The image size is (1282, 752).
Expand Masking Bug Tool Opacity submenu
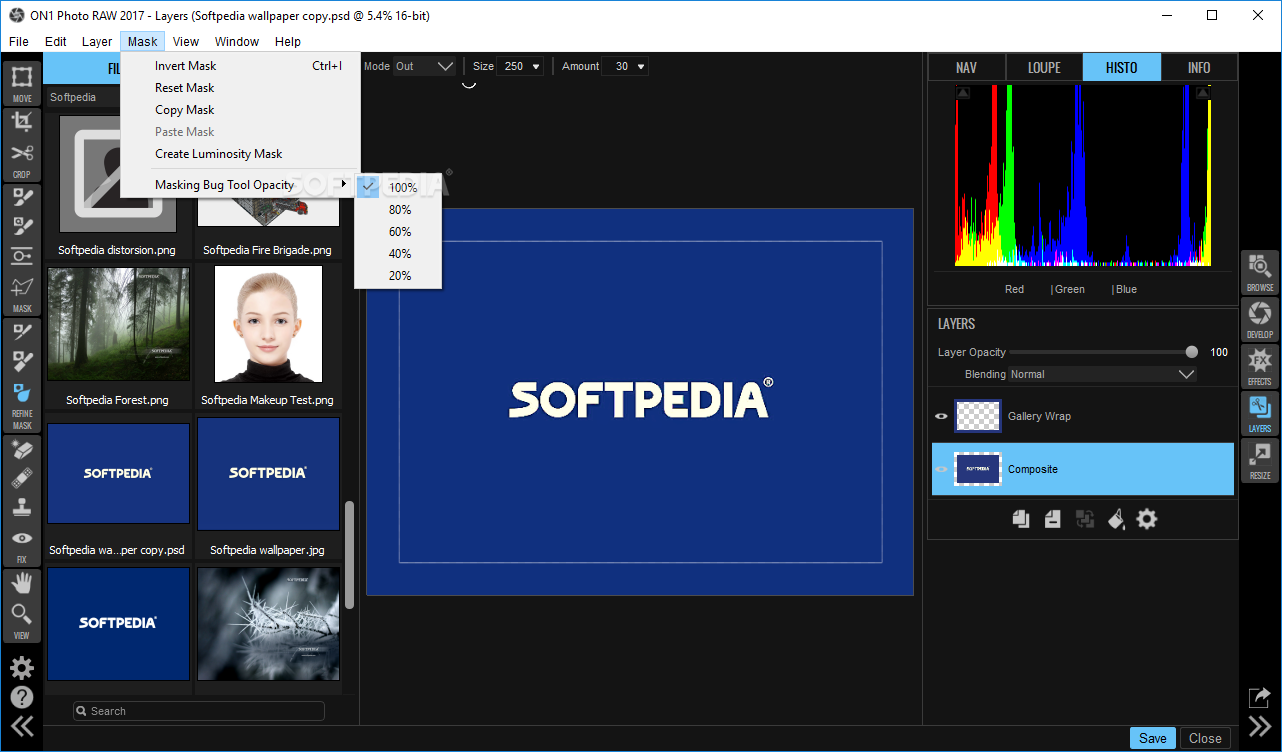coord(238,185)
